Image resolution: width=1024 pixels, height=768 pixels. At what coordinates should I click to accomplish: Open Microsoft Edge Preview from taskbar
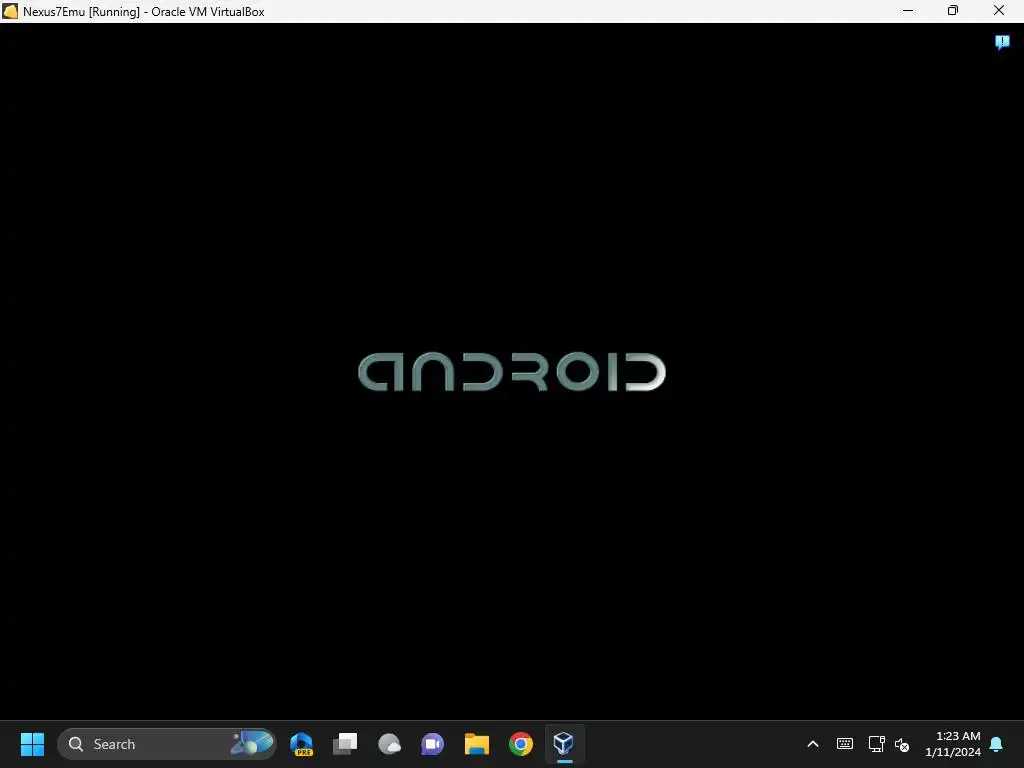302,744
